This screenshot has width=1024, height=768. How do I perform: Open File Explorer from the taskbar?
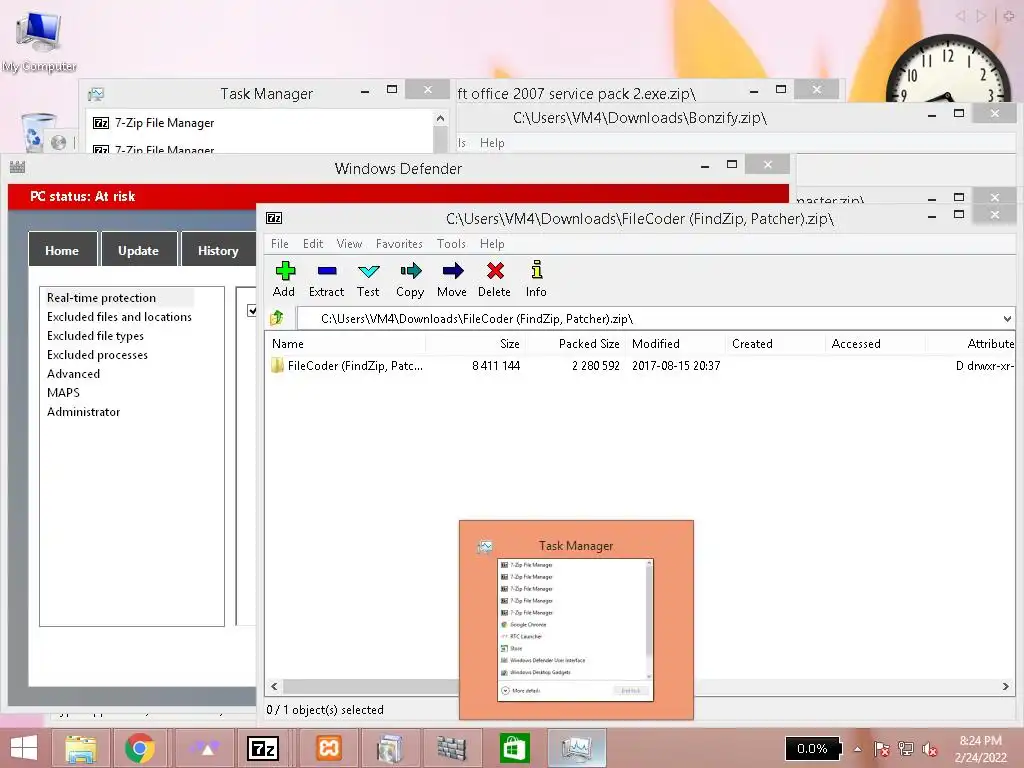point(81,748)
